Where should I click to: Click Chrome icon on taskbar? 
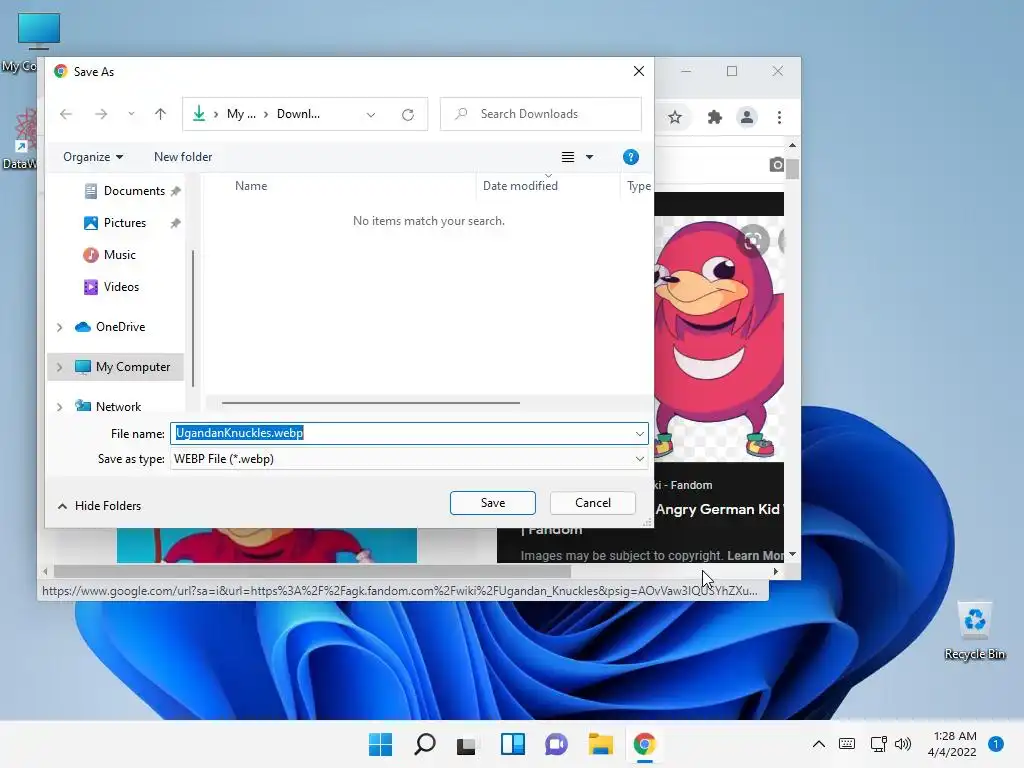pyautogui.click(x=644, y=744)
